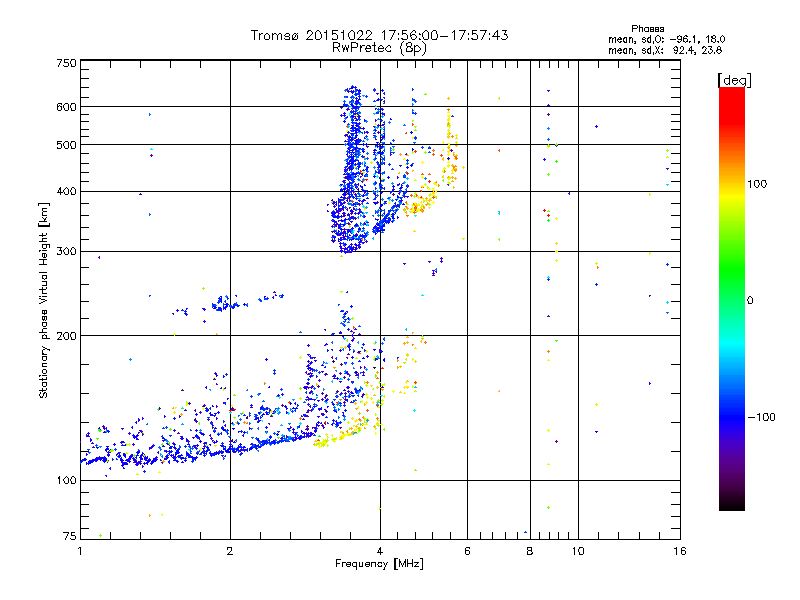
Task: Click the x-axis tick label '1'
Action: tap(80, 551)
